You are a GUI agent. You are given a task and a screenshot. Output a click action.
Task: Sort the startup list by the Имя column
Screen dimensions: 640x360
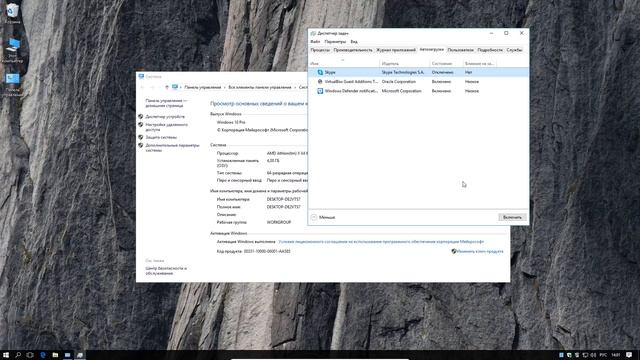click(344, 63)
